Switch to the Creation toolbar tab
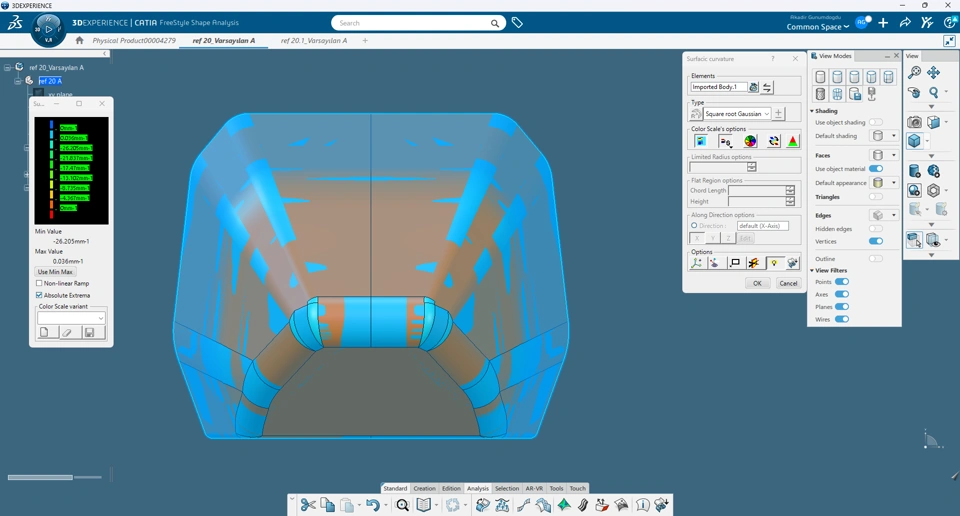The width and height of the screenshot is (960, 516). (424, 488)
